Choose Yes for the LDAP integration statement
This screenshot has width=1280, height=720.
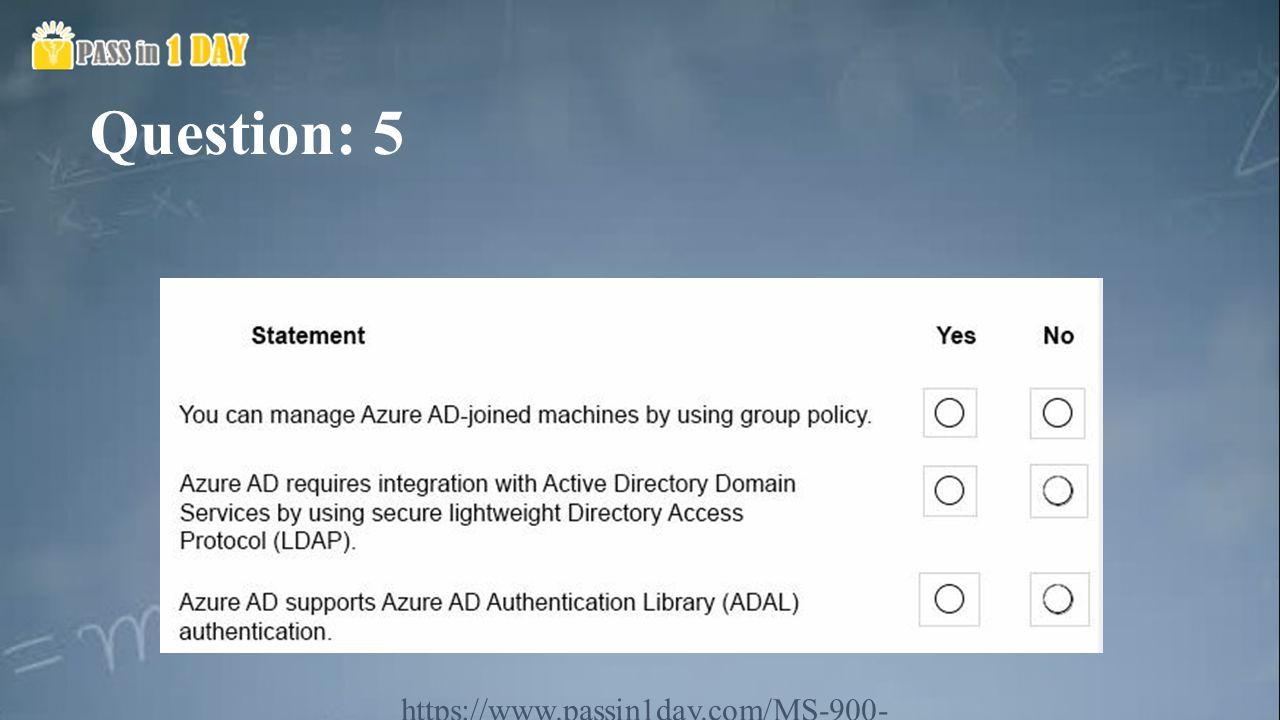pyautogui.click(x=949, y=490)
